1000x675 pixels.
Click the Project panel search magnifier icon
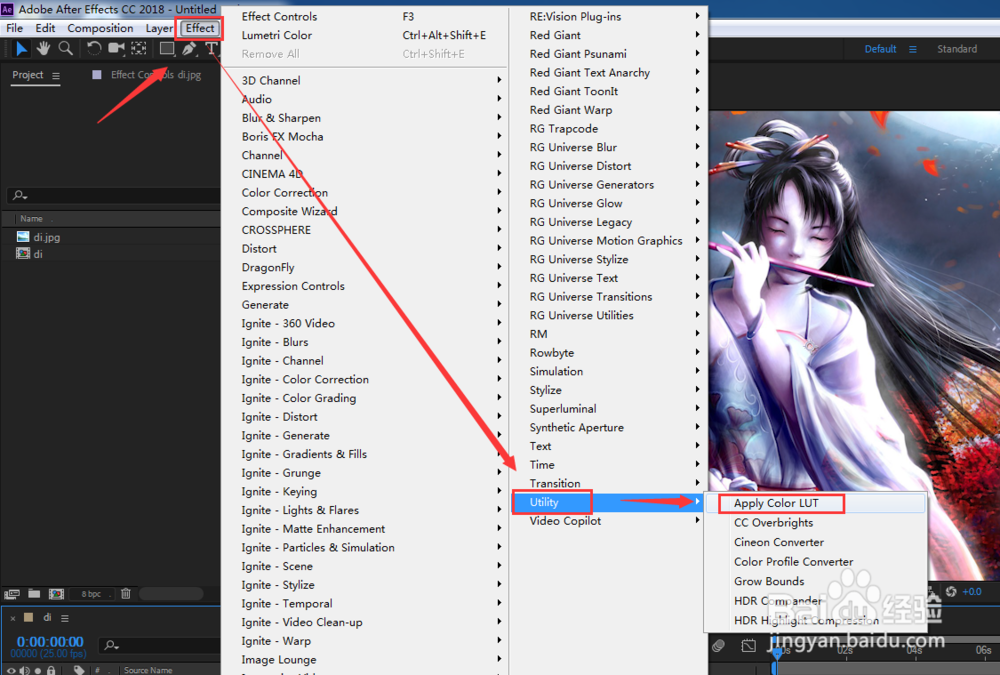tap(20, 195)
